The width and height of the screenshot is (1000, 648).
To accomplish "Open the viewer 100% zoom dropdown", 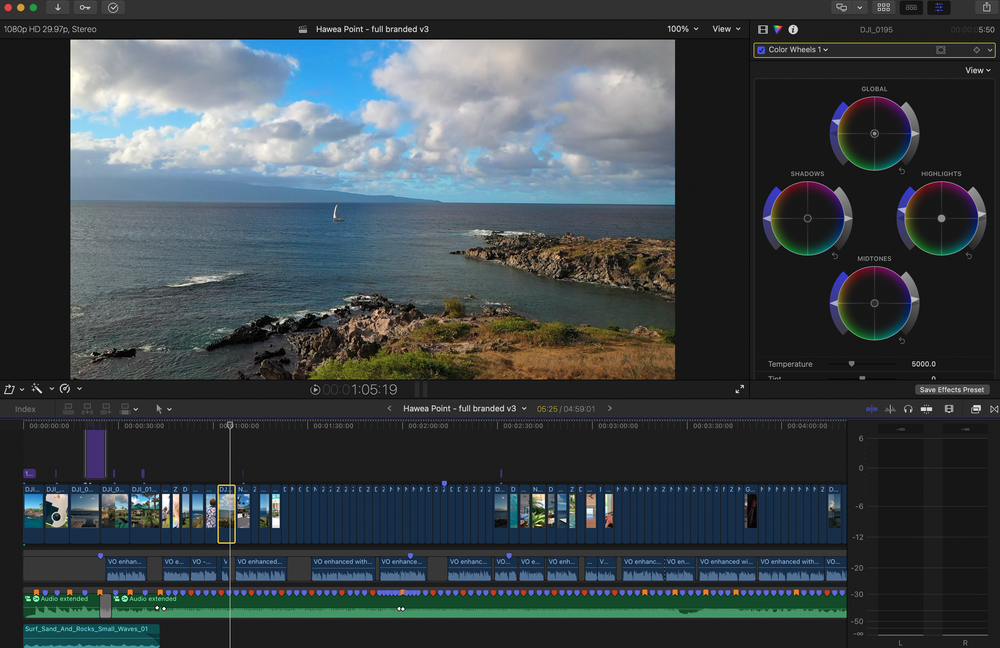I will pos(681,29).
